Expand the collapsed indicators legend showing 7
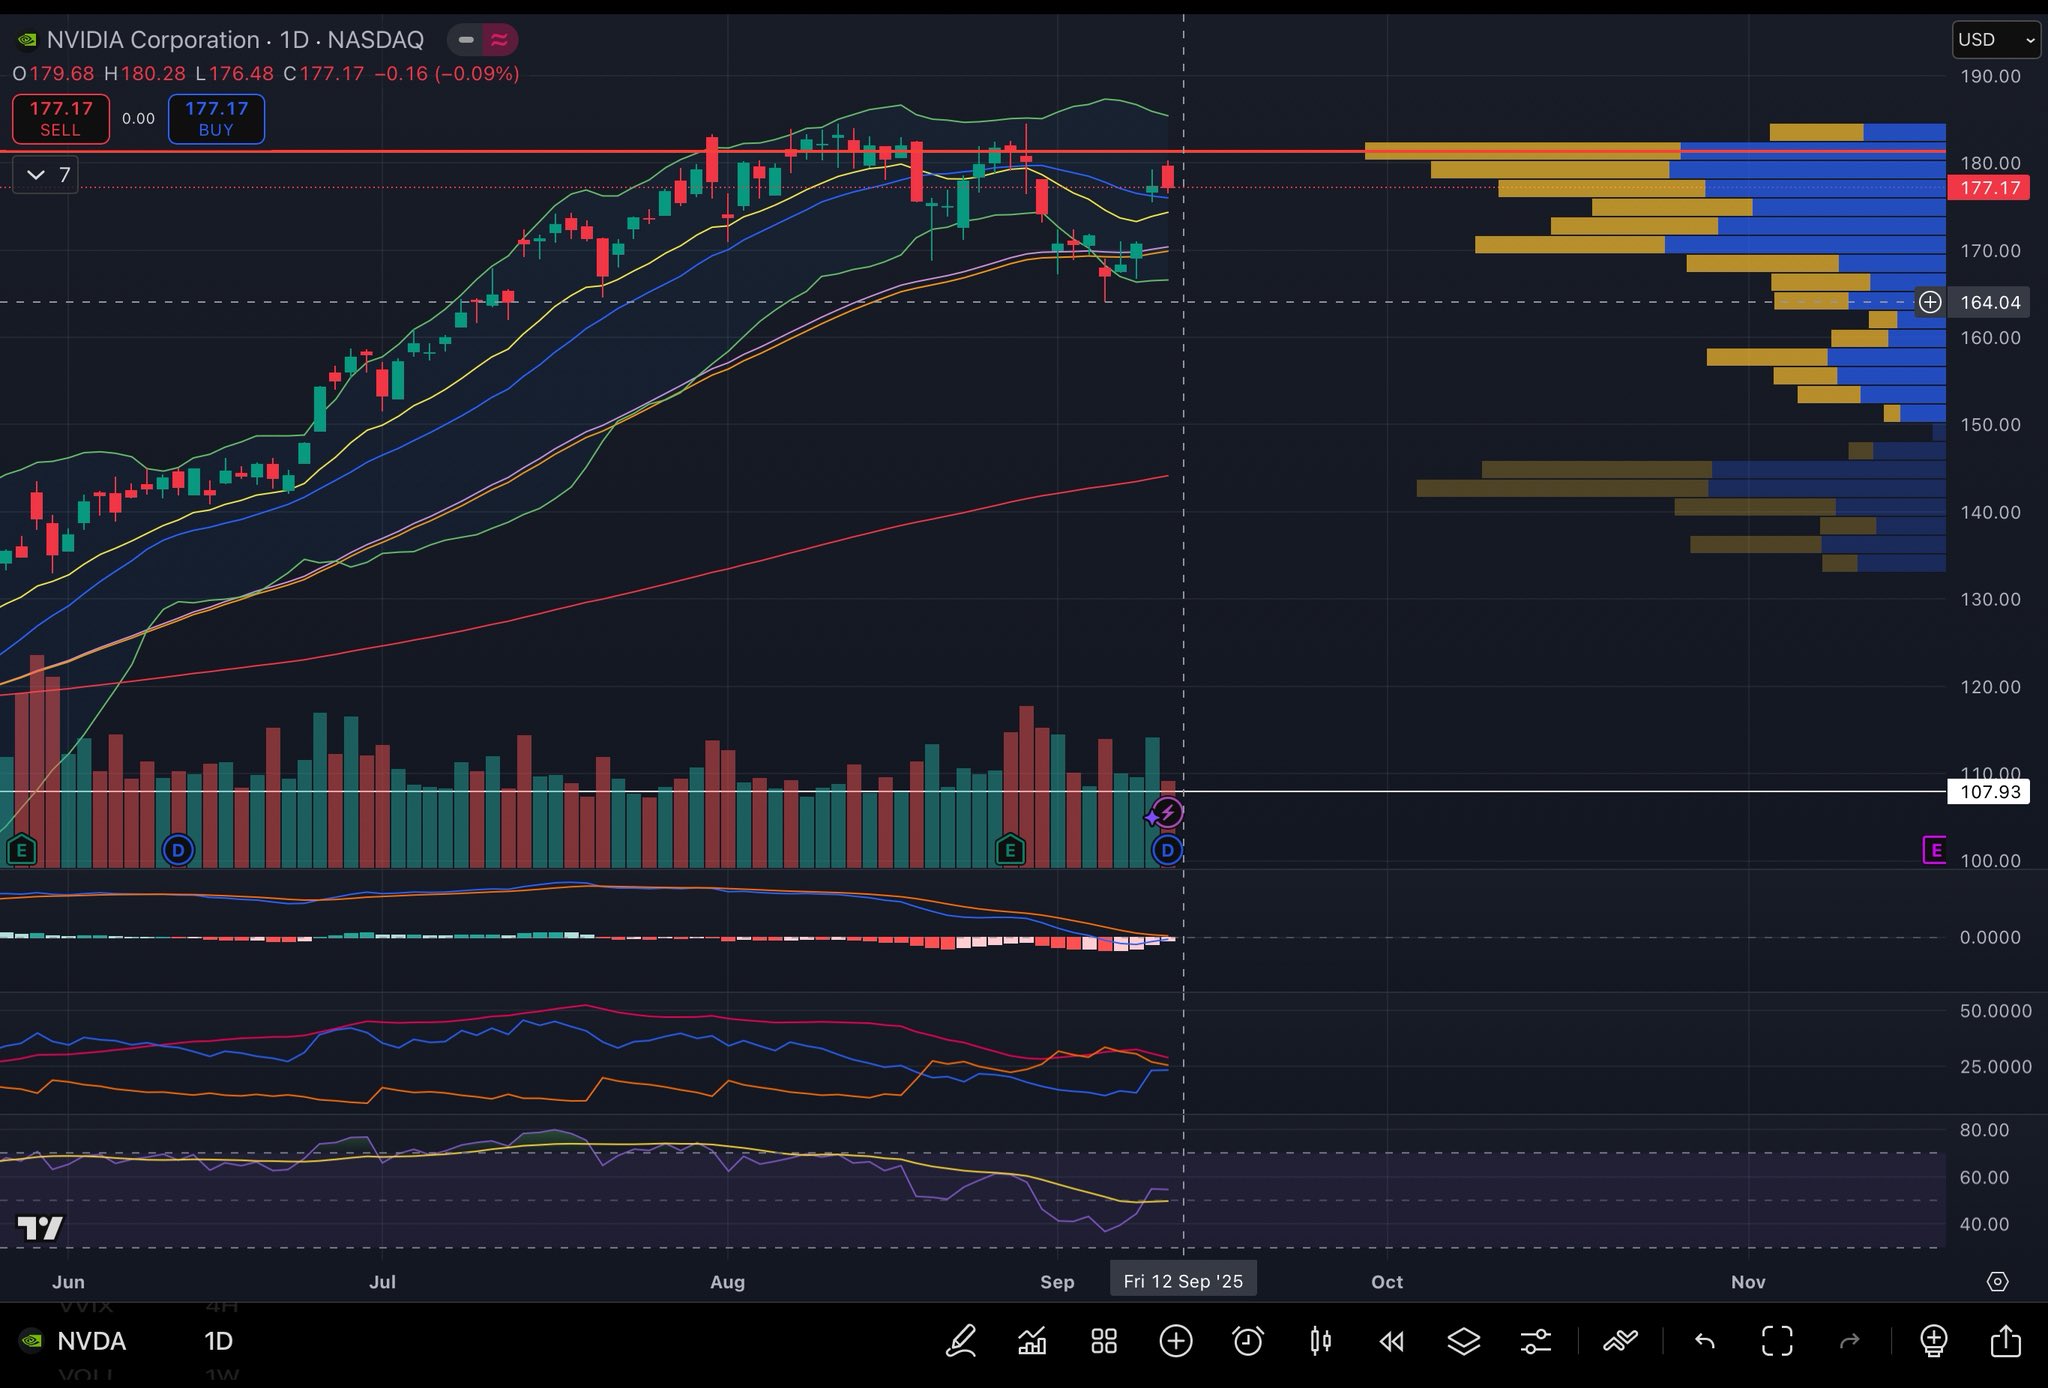 pyautogui.click(x=47, y=175)
